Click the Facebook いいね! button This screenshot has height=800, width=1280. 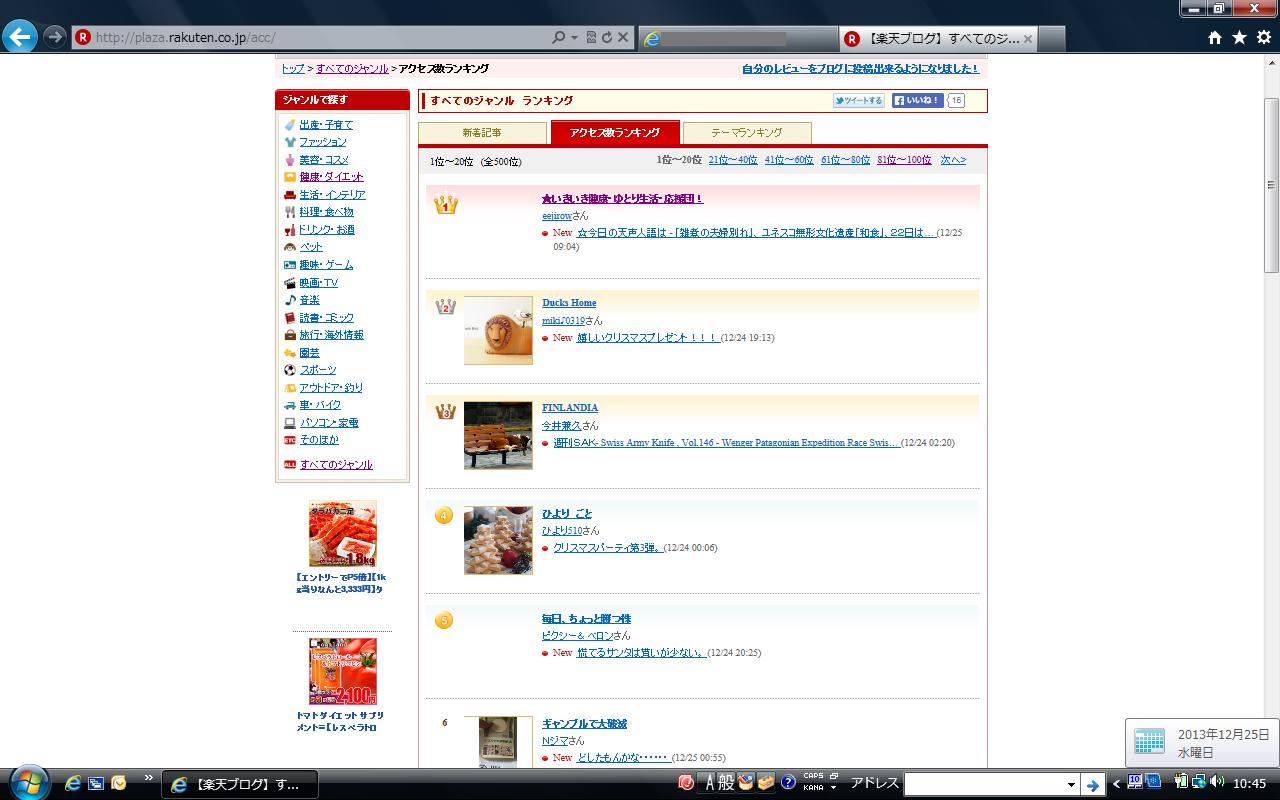[918, 100]
